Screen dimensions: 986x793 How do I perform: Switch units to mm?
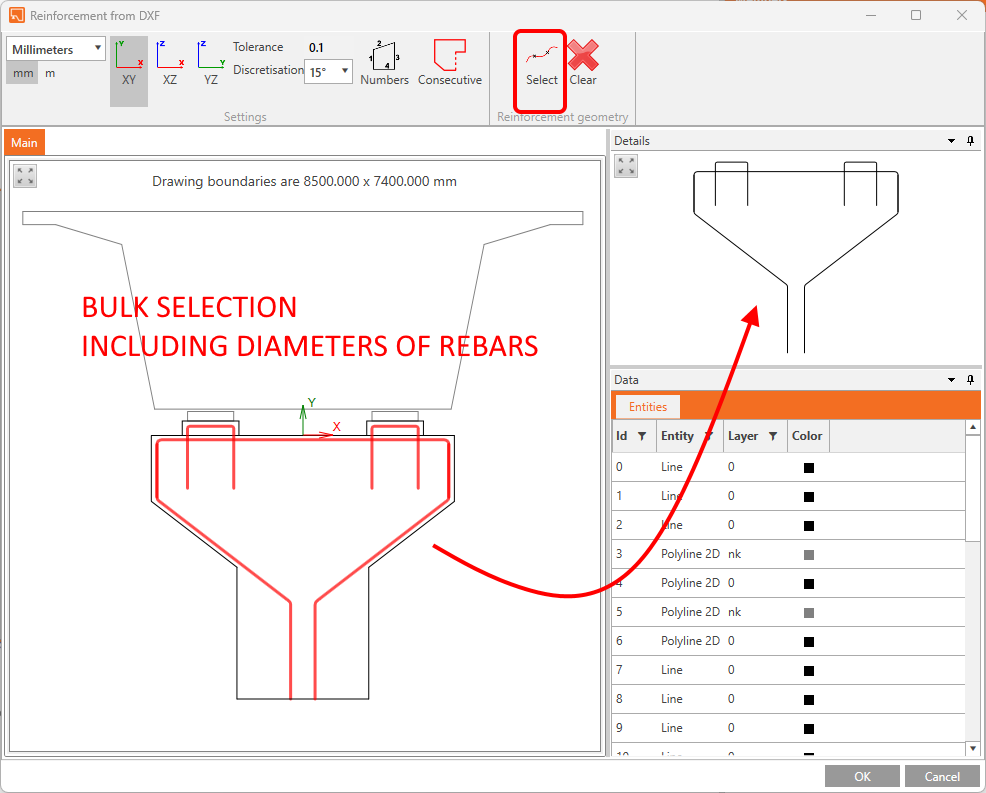tap(23, 74)
